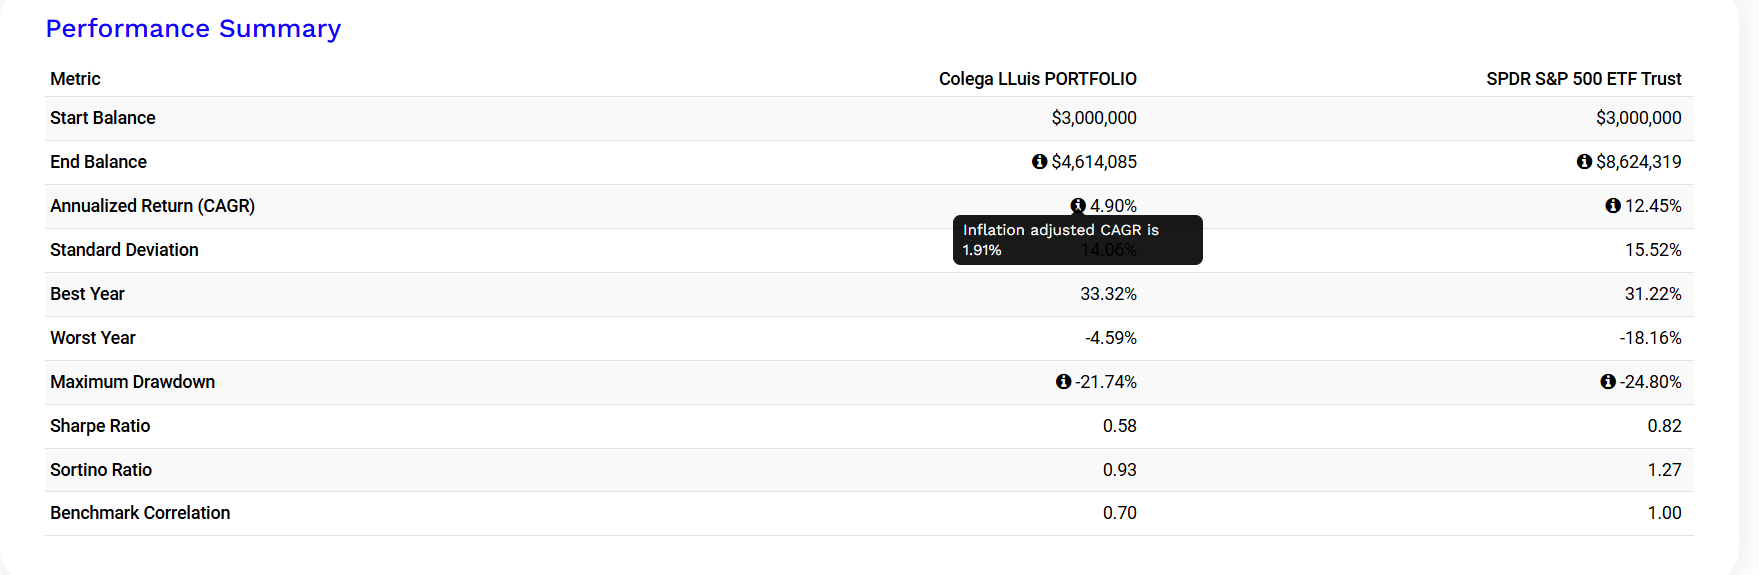Click the portfolio Best Year value 33.32%
1759x575 pixels.
pyautogui.click(x=1108, y=294)
